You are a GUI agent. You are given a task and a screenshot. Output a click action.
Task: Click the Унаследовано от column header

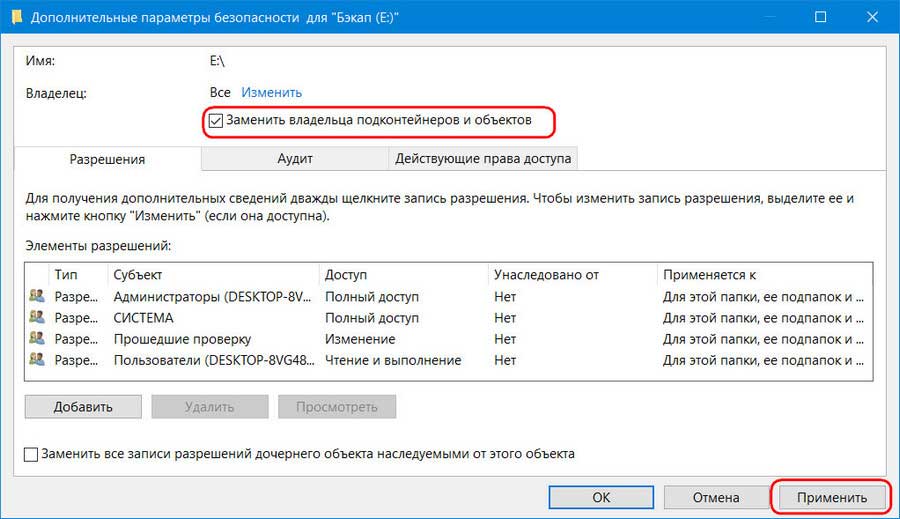tap(570, 274)
